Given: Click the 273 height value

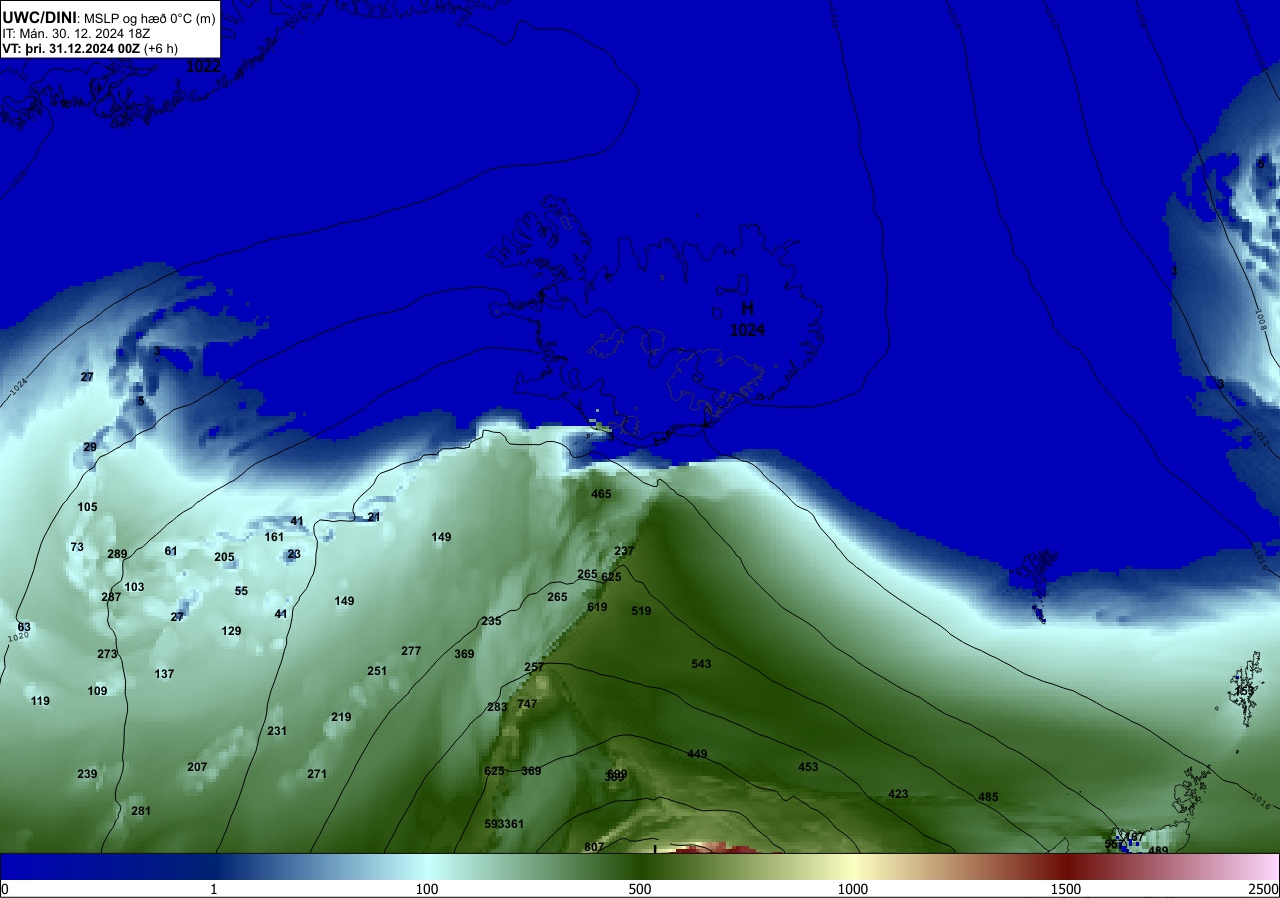Looking at the screenshot, I should [x=107, y=654].
